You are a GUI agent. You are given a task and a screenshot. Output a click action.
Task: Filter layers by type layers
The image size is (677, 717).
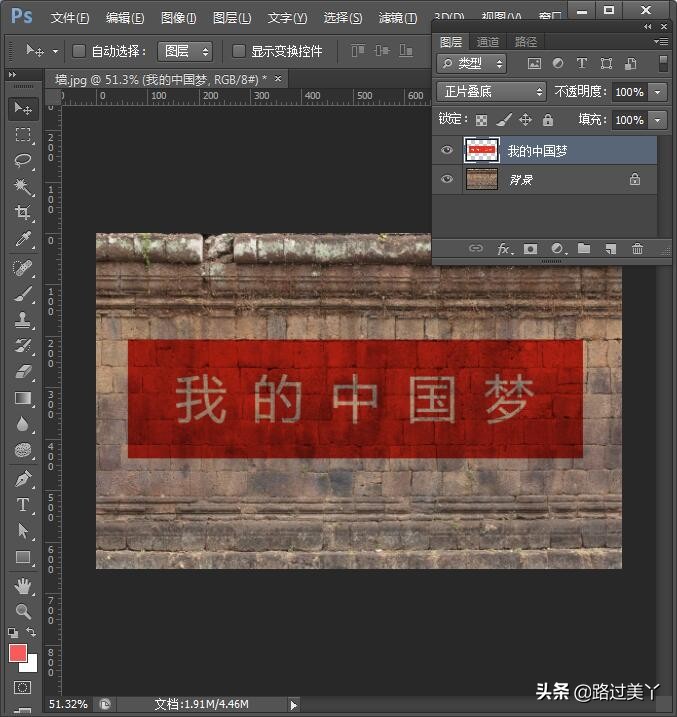pos(582,63)
